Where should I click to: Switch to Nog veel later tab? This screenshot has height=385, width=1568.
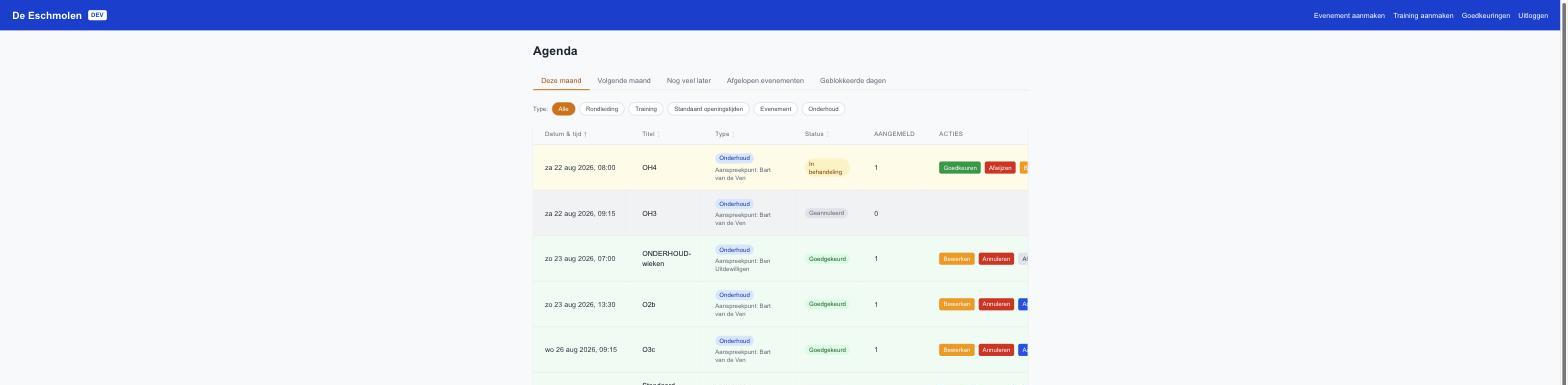coord(689,81)
